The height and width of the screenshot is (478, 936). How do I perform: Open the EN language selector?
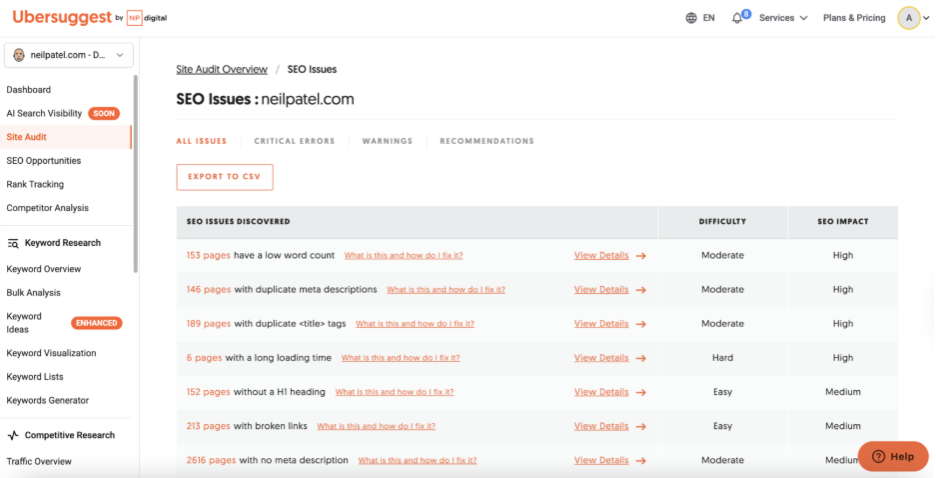[709, 18]
